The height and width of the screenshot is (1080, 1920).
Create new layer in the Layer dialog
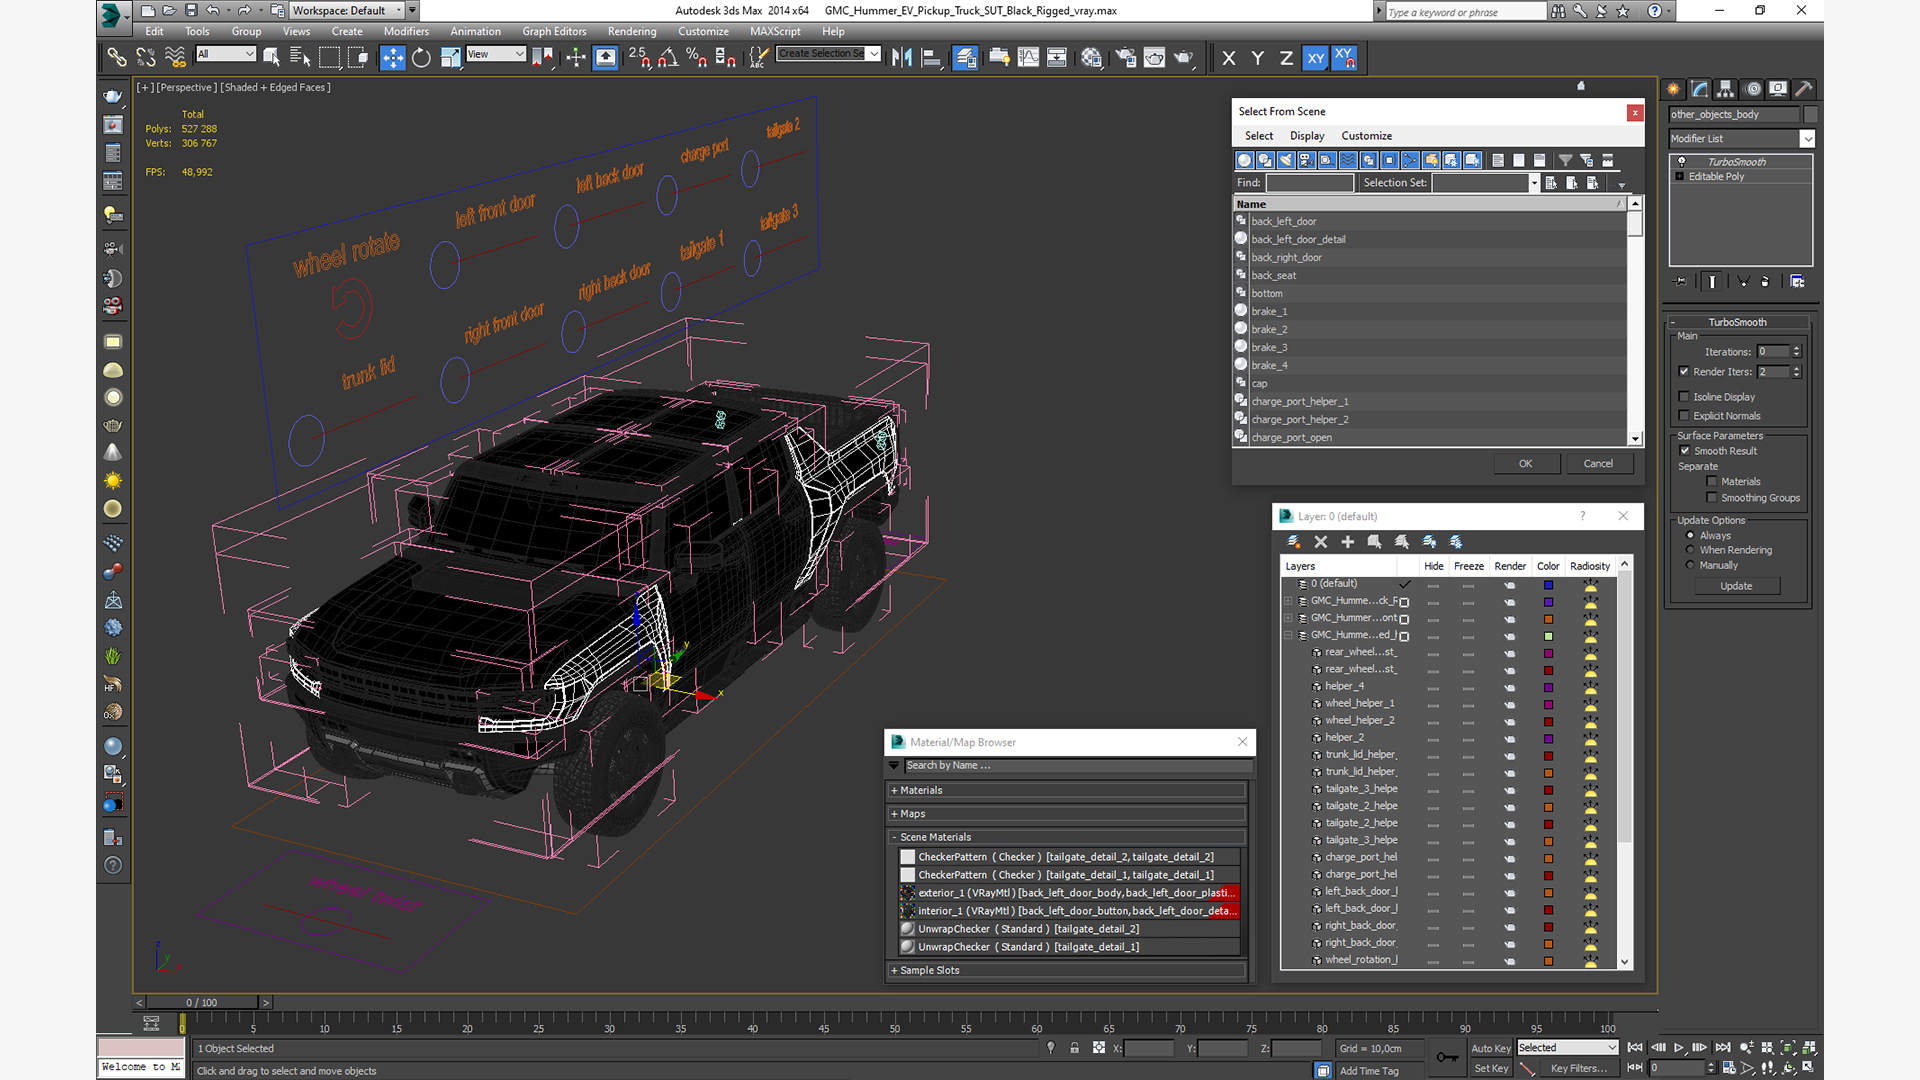click(1294, 541)
